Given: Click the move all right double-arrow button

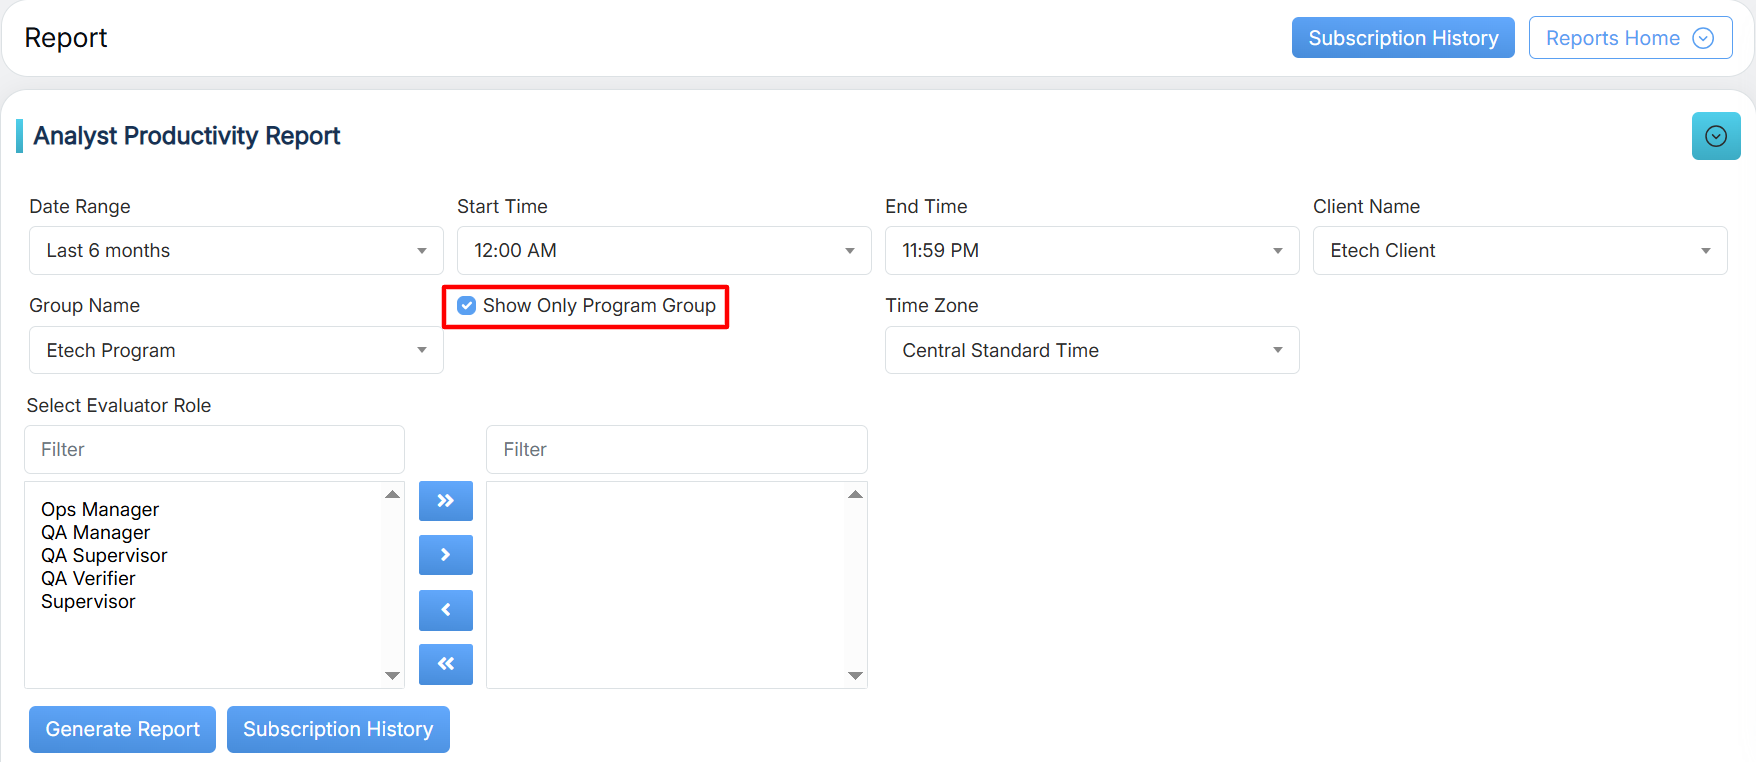Looking at the screenshot, I should click(x=445, y=501).
